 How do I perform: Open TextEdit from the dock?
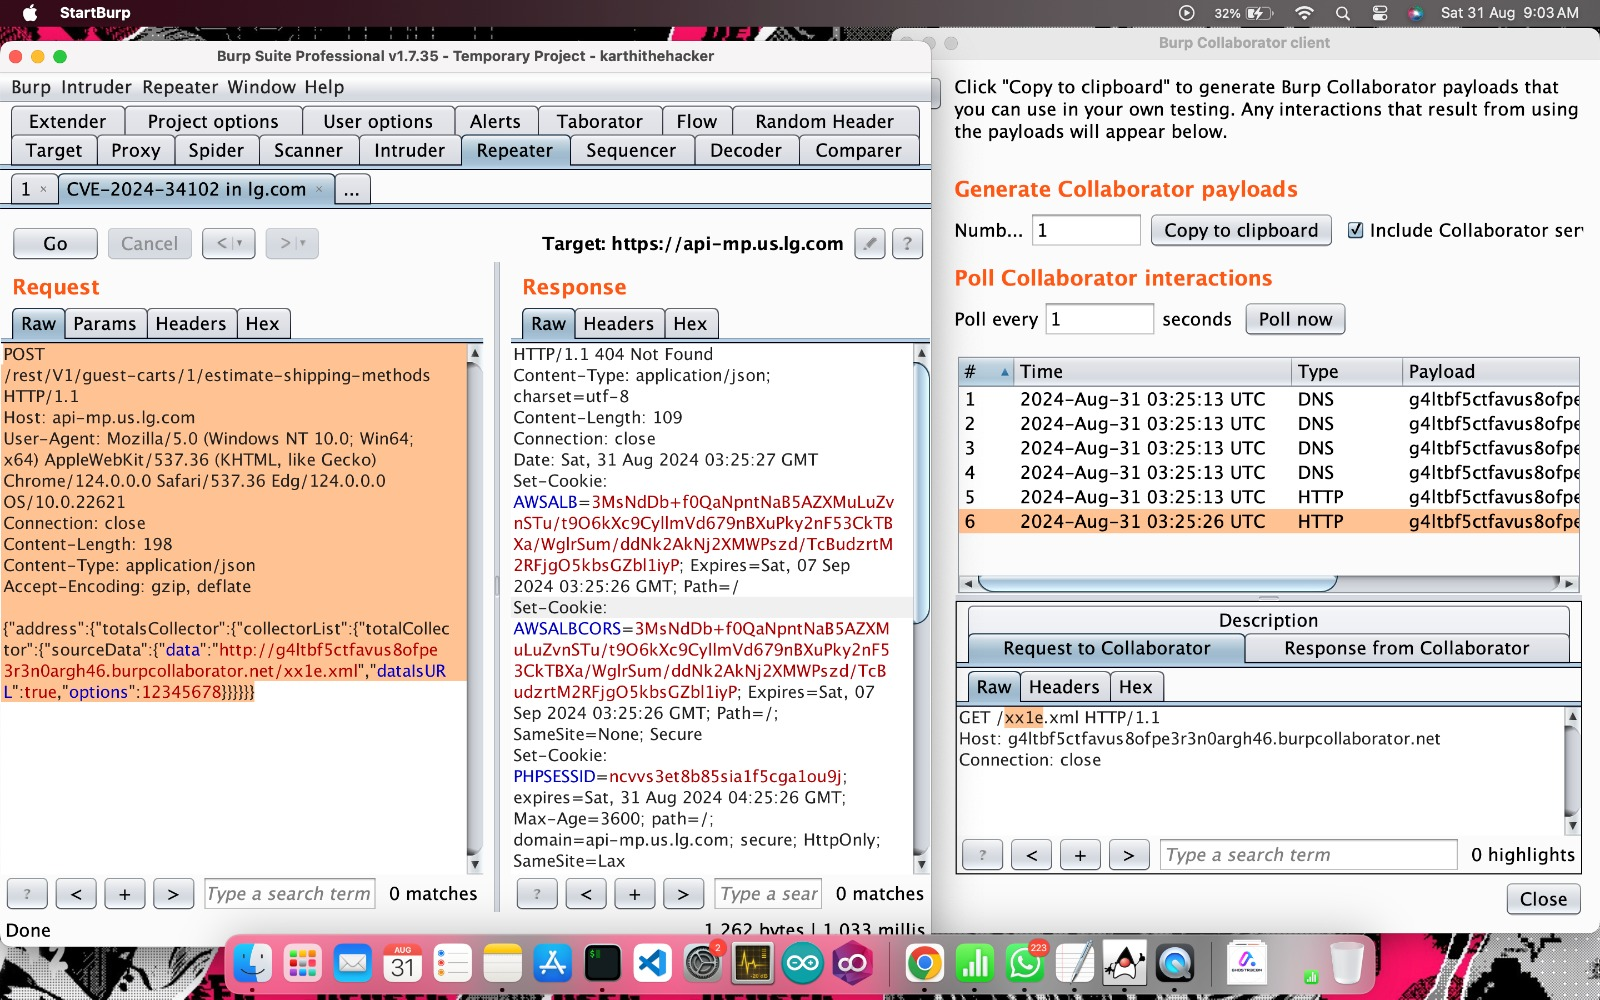[1075, 964]
